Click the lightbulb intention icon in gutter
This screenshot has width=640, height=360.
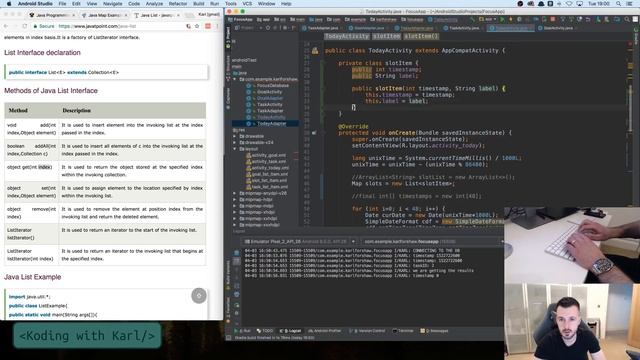coord(315,51)
